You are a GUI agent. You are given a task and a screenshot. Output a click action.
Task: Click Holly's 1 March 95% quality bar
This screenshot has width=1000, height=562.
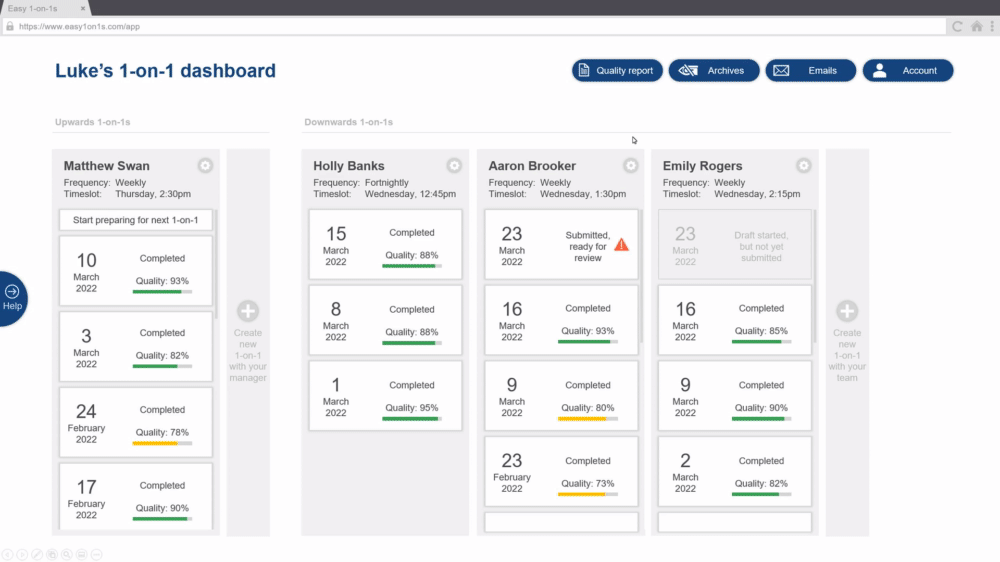[411, 419]
